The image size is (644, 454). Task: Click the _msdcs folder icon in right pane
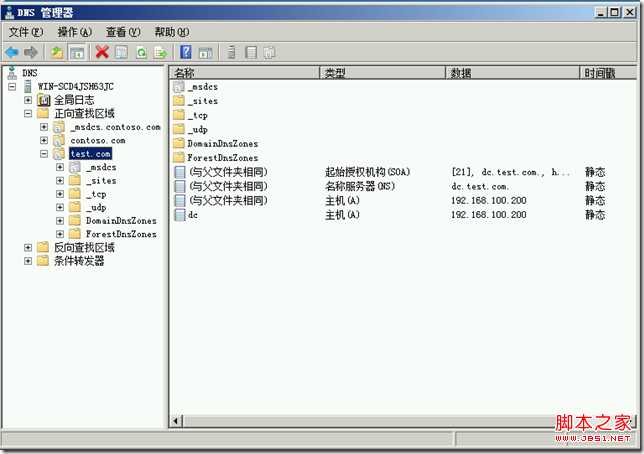(179, 87)
